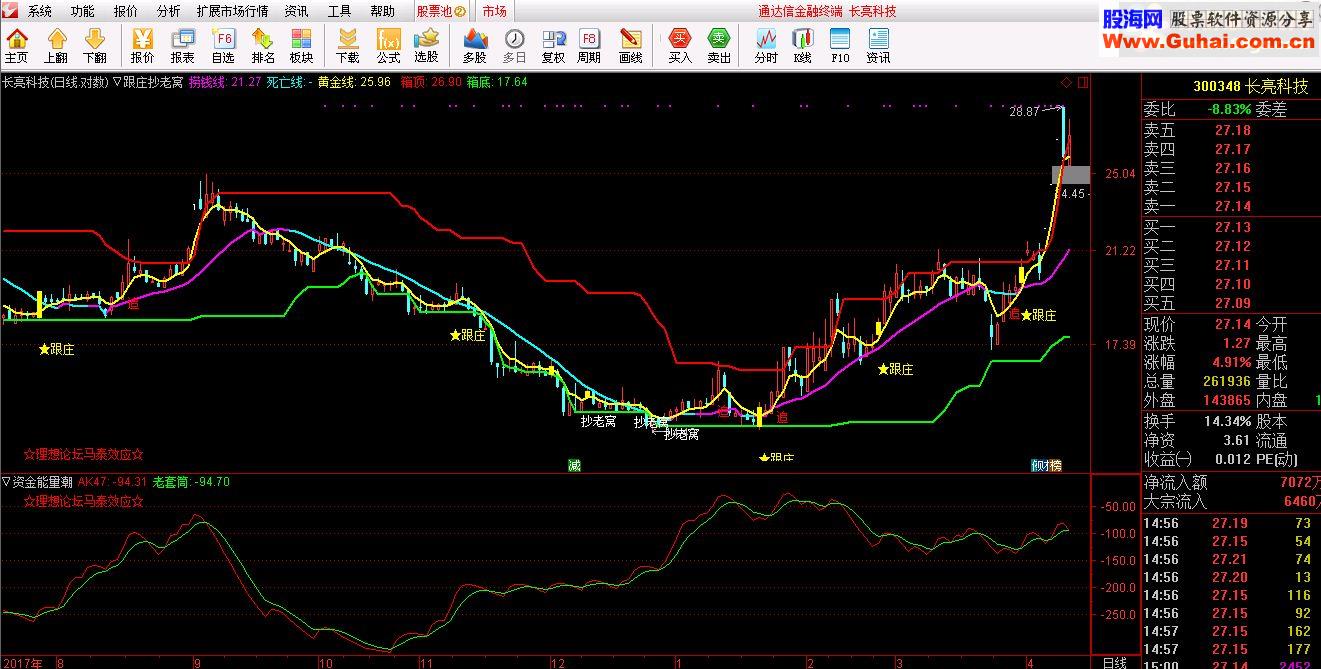Click the stock code 300348 长亮科技 header

[1250, 86]
